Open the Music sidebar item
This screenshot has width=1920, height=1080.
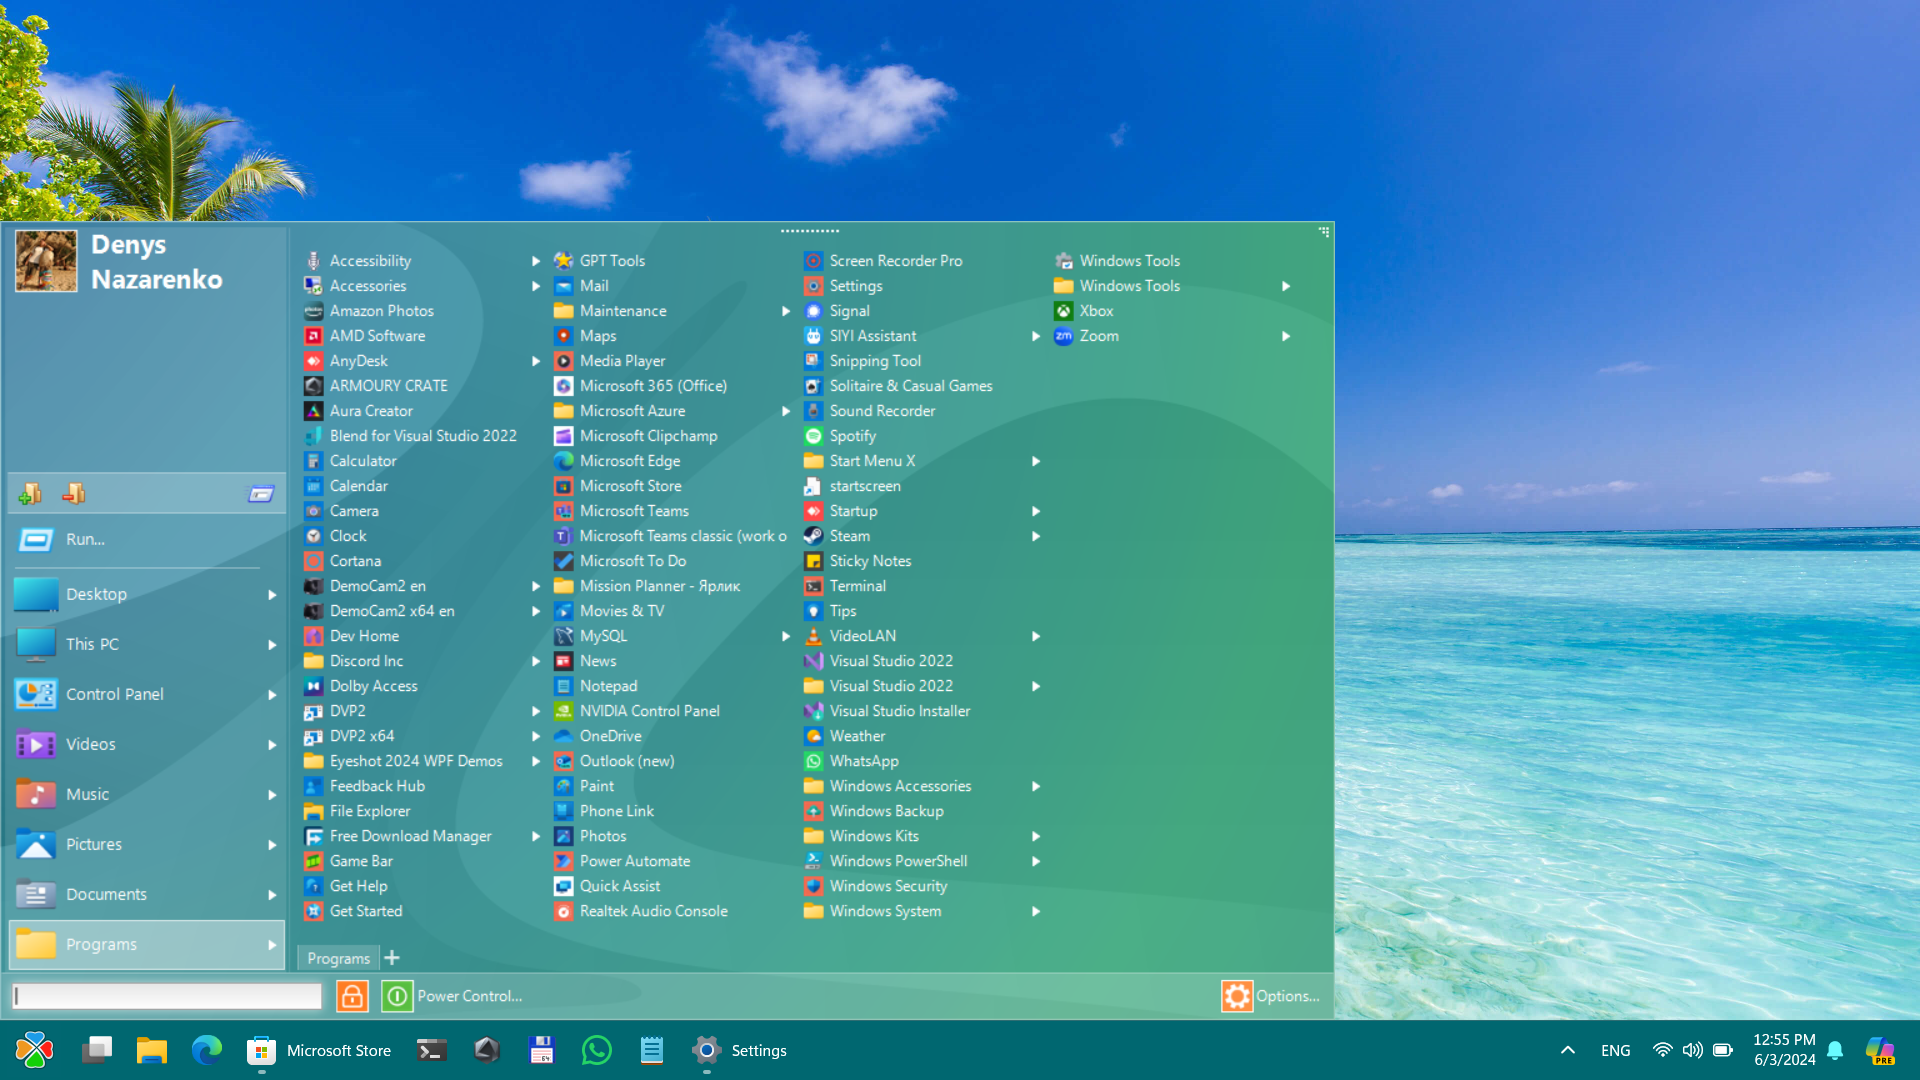click(147, 794)
